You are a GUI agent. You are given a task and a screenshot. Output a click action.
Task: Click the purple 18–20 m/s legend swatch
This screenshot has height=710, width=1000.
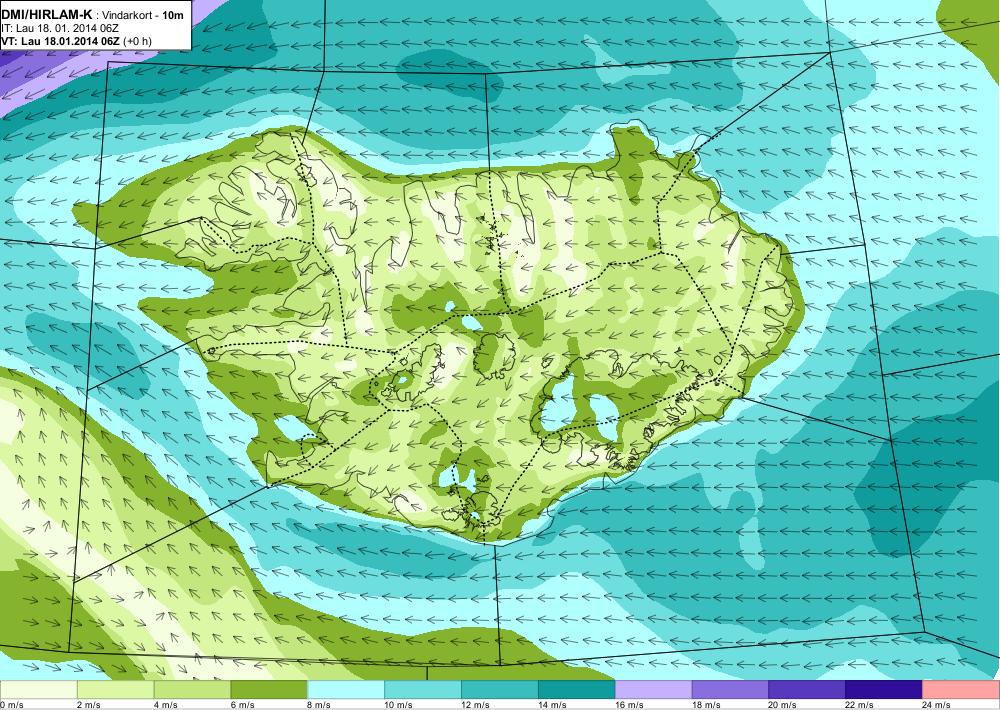[730, 690]
